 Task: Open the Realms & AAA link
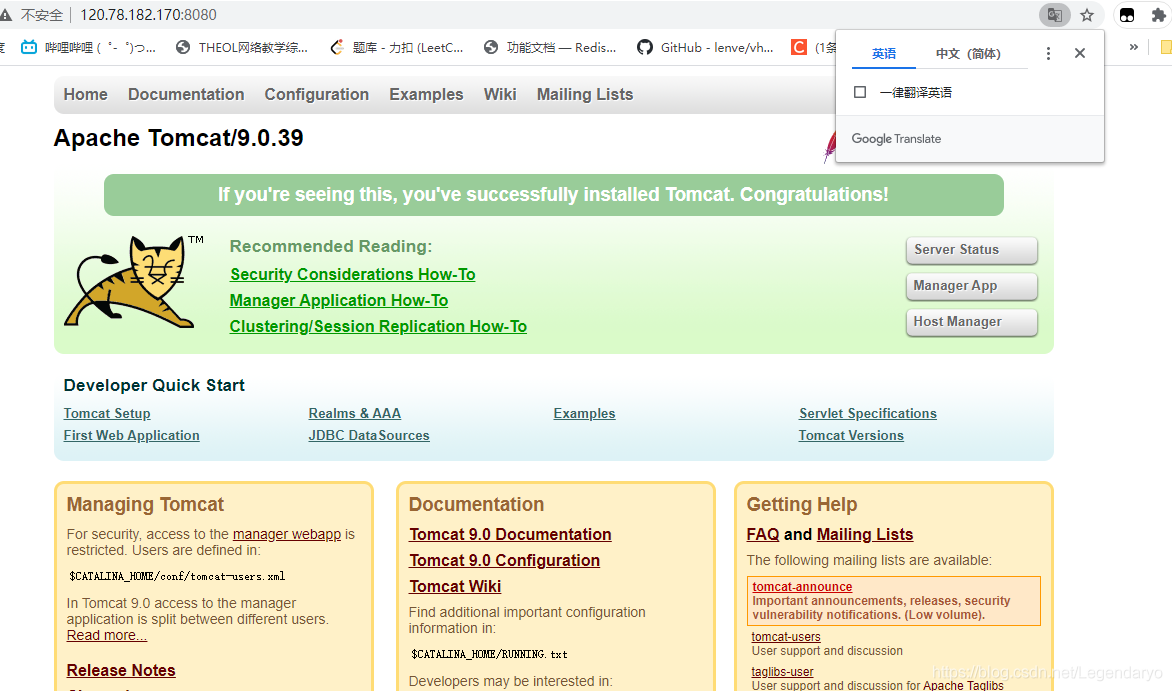(355, 414)
